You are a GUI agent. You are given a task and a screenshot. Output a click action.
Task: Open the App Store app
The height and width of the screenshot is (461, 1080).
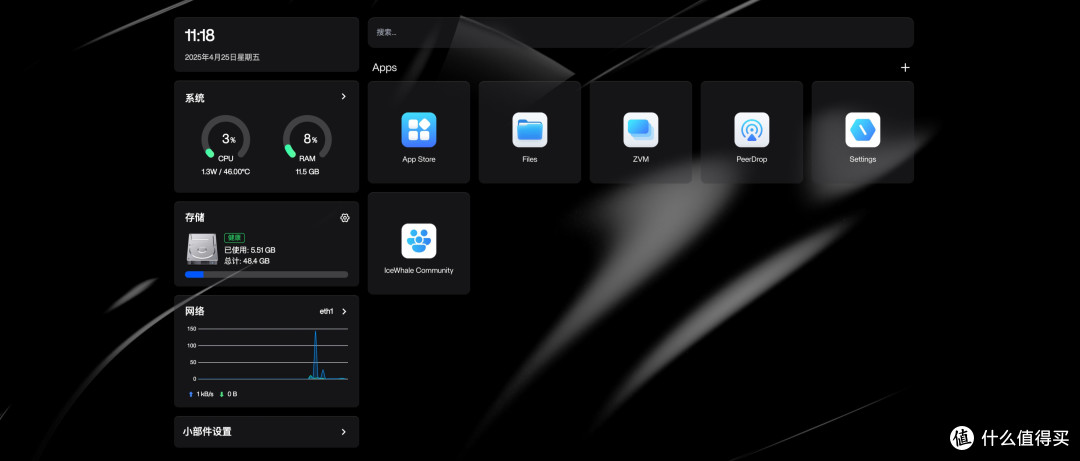click(419, 132)
